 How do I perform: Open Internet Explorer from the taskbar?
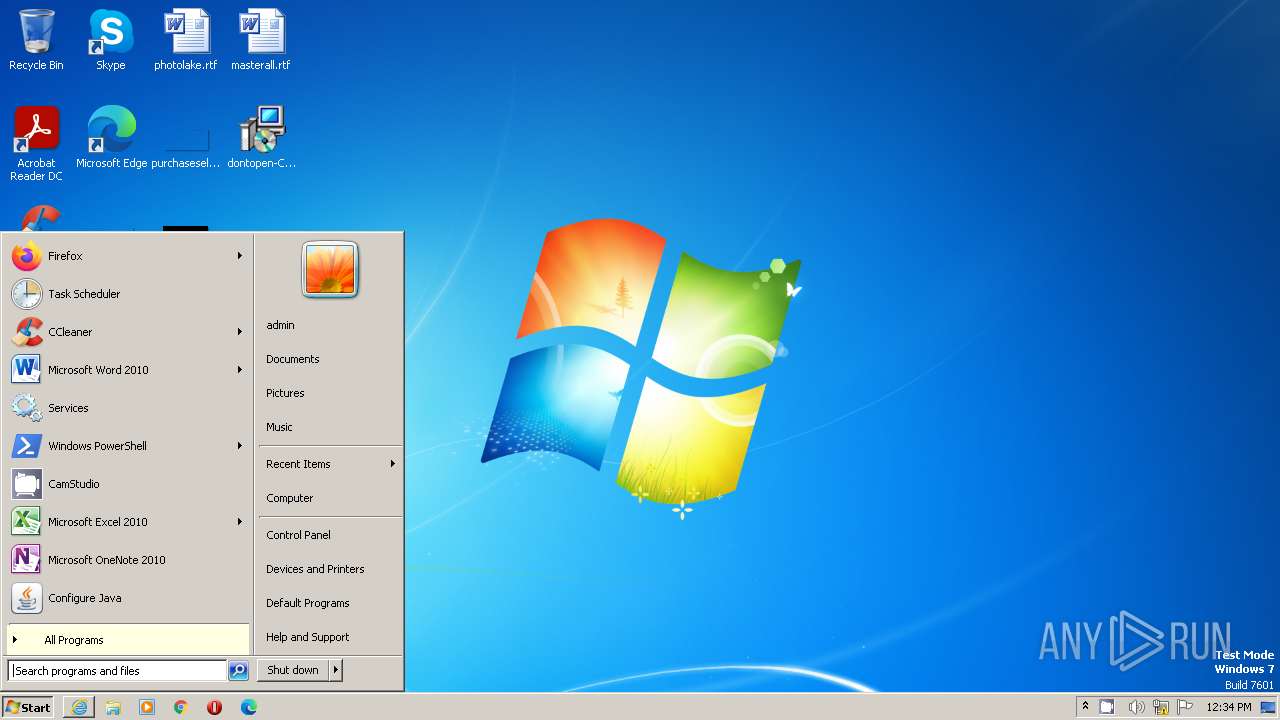pyautogui.click(x=79, y=707)
